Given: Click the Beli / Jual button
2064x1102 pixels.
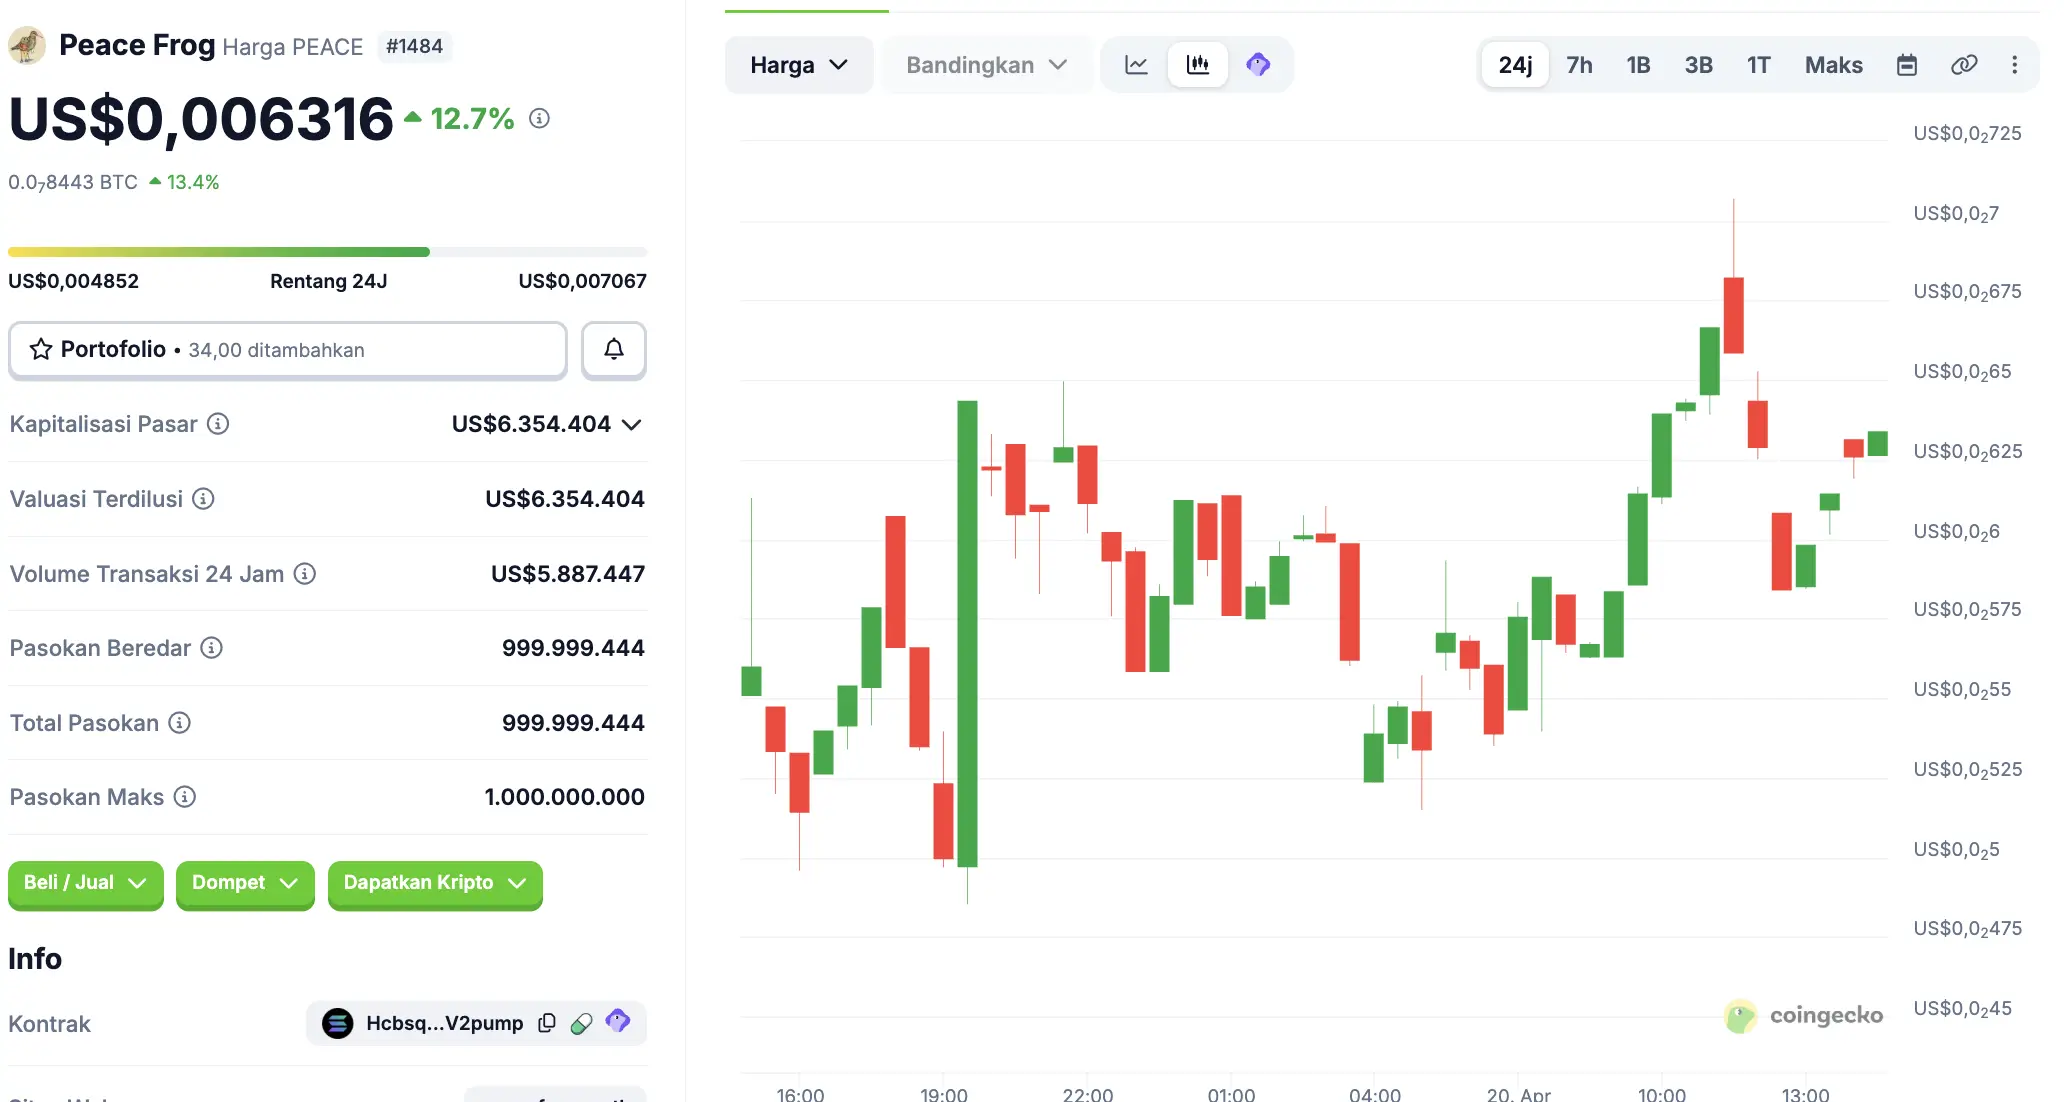Looking at the screenshot, I should (x=85, y=885).
